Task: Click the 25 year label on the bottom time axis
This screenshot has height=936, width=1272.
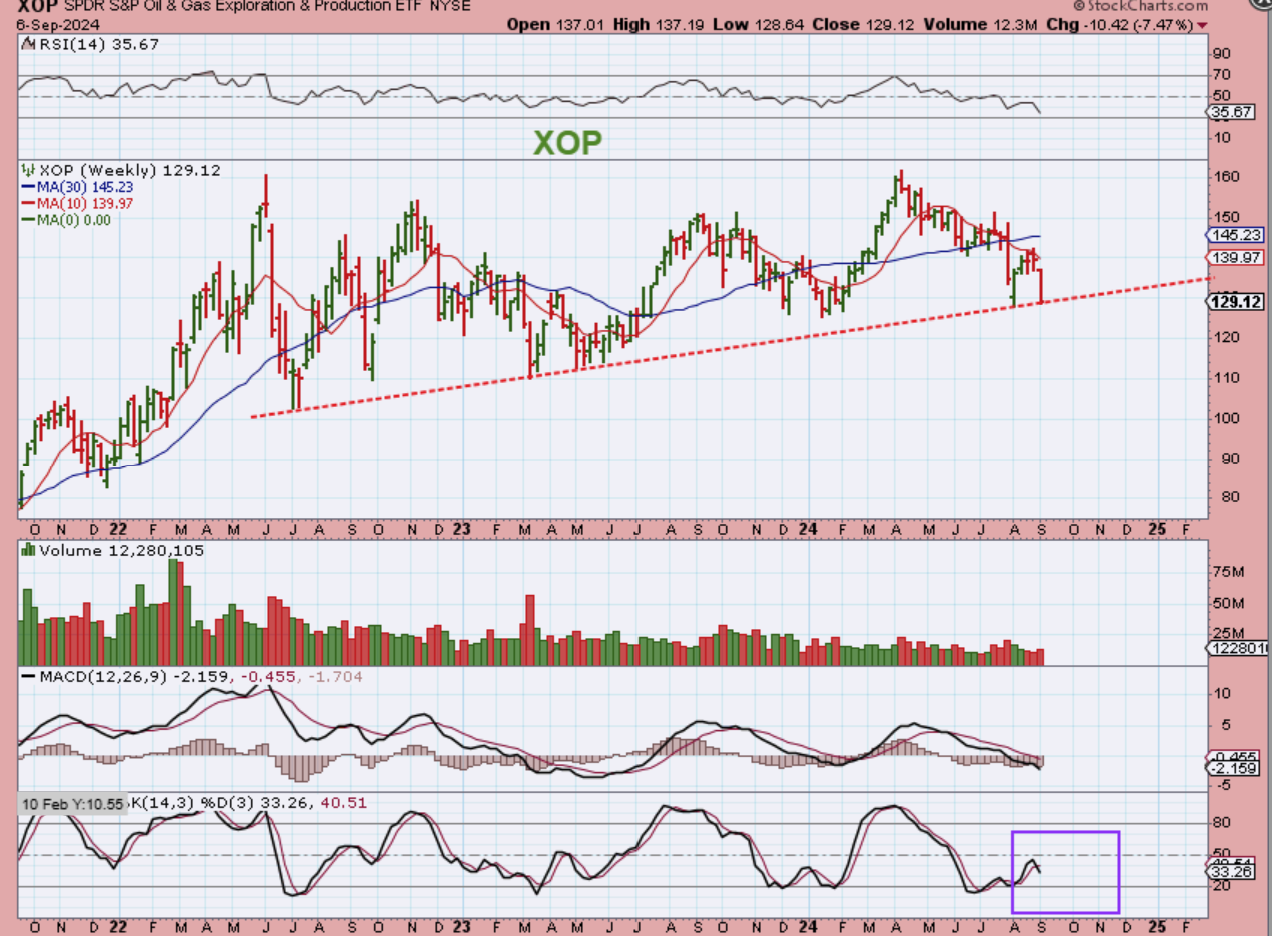Action: coord(1157,926)
